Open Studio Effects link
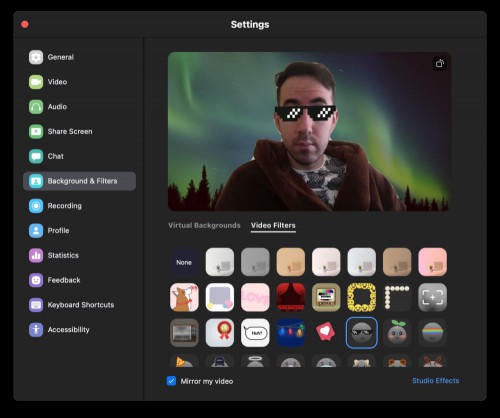 click(435, 381)
